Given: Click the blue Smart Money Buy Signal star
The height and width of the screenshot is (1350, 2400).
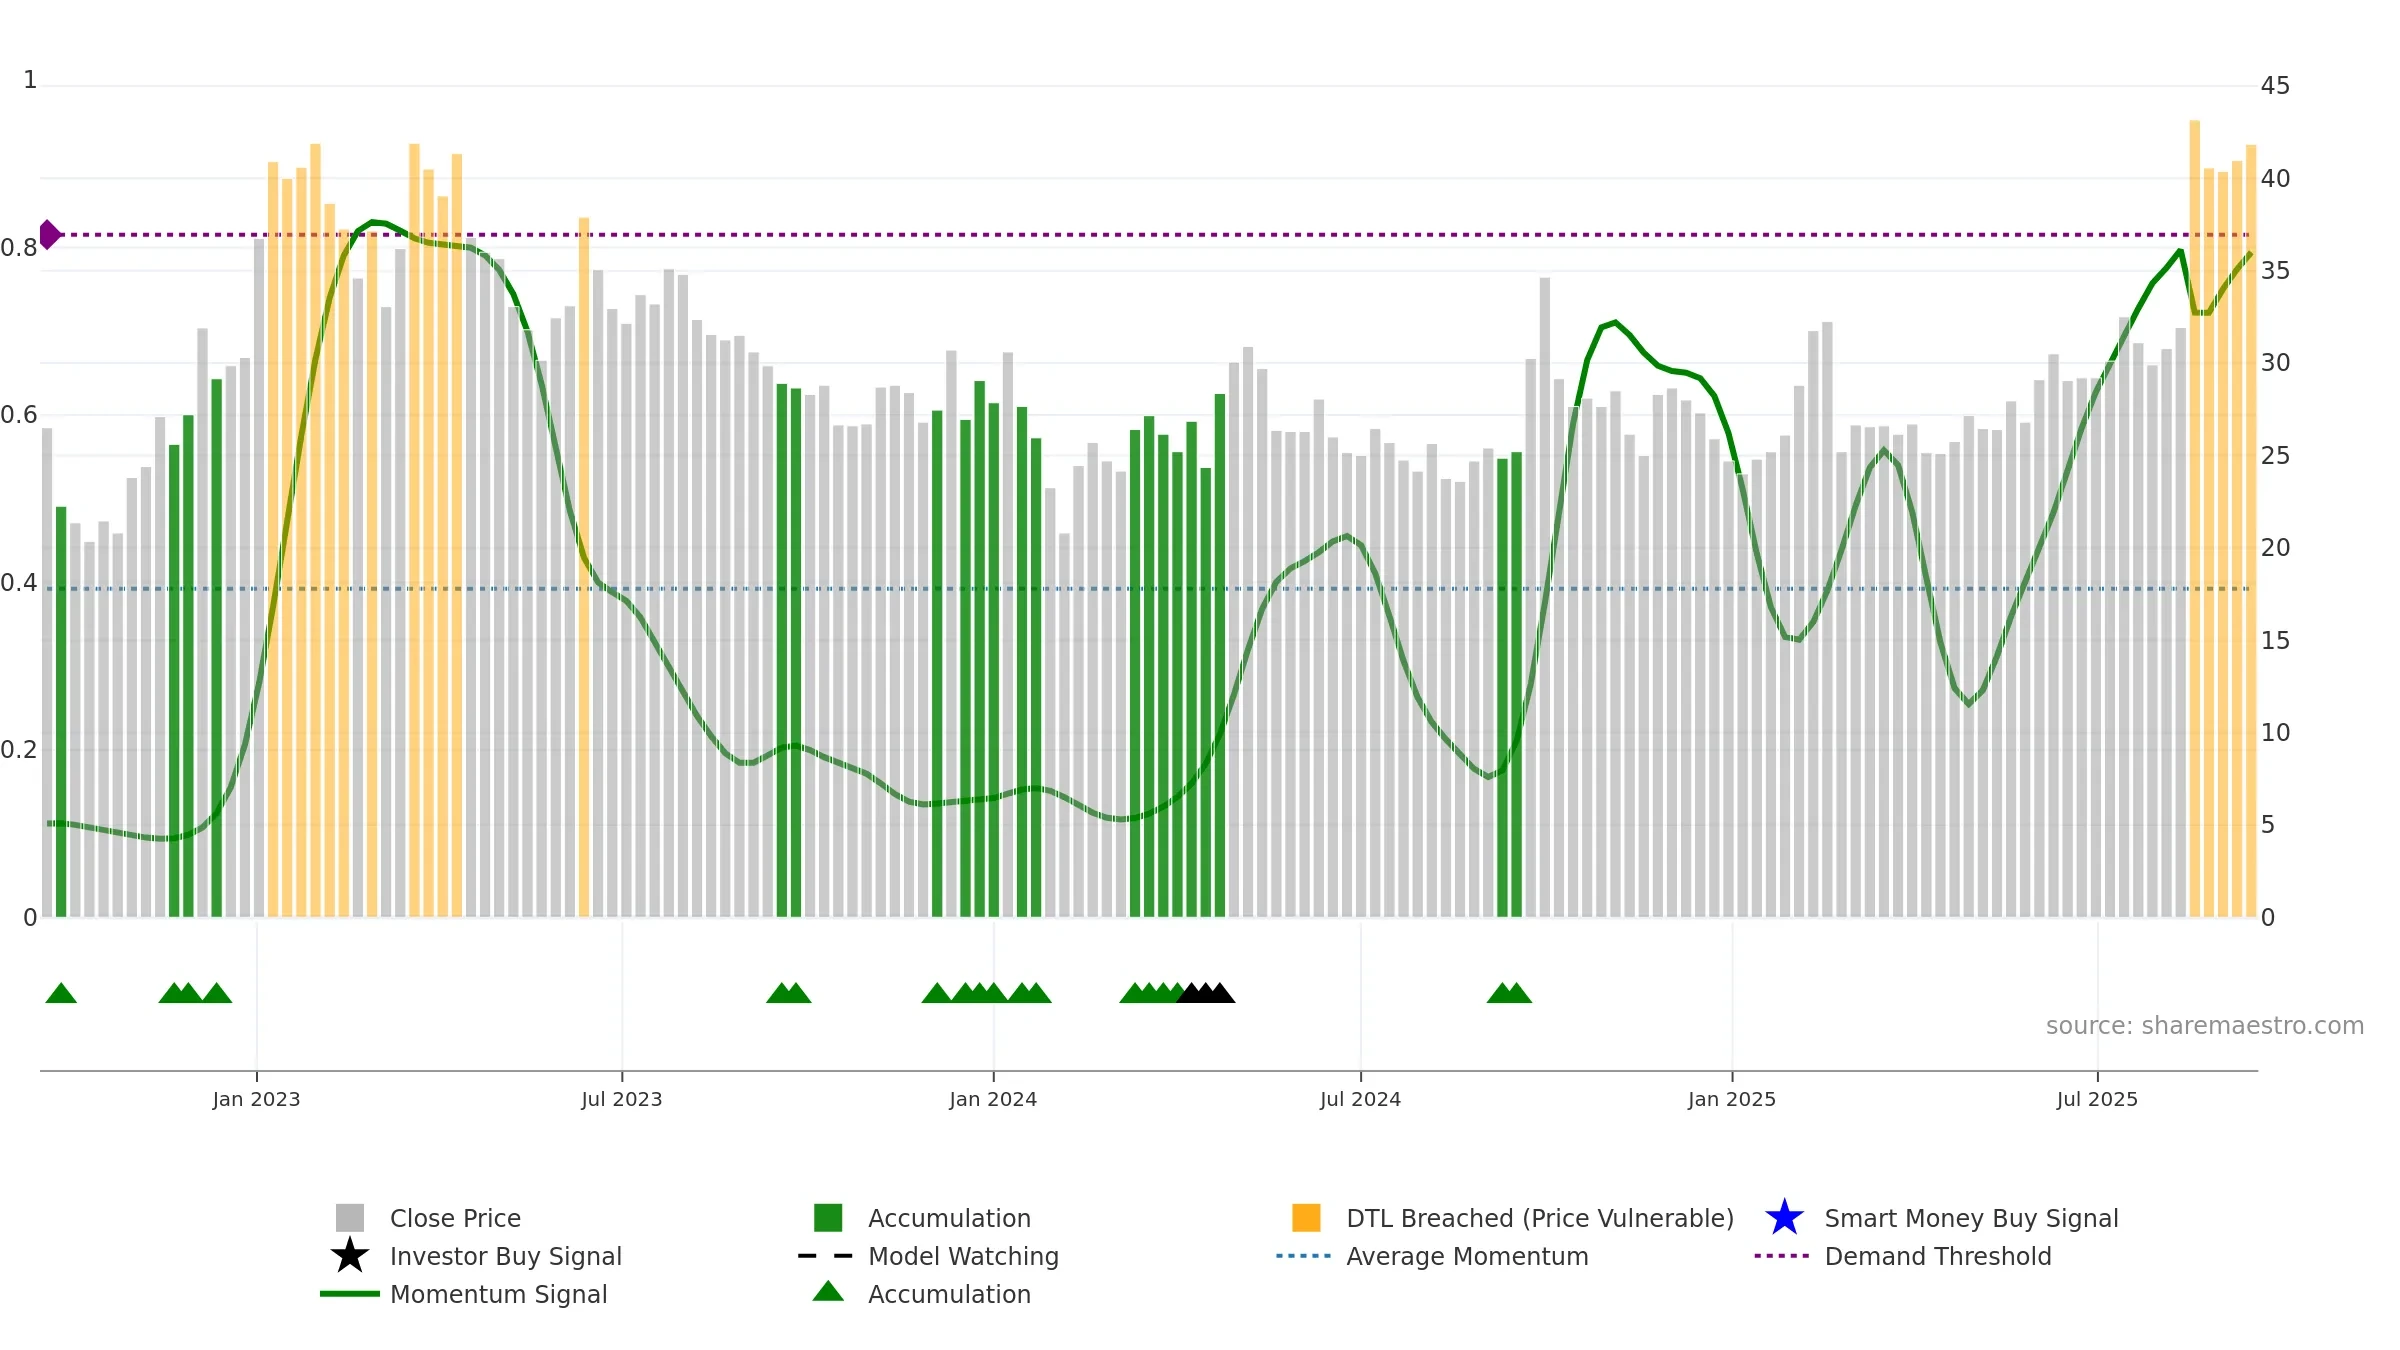Looking at the screenshot, I should coord(1784,1218).
